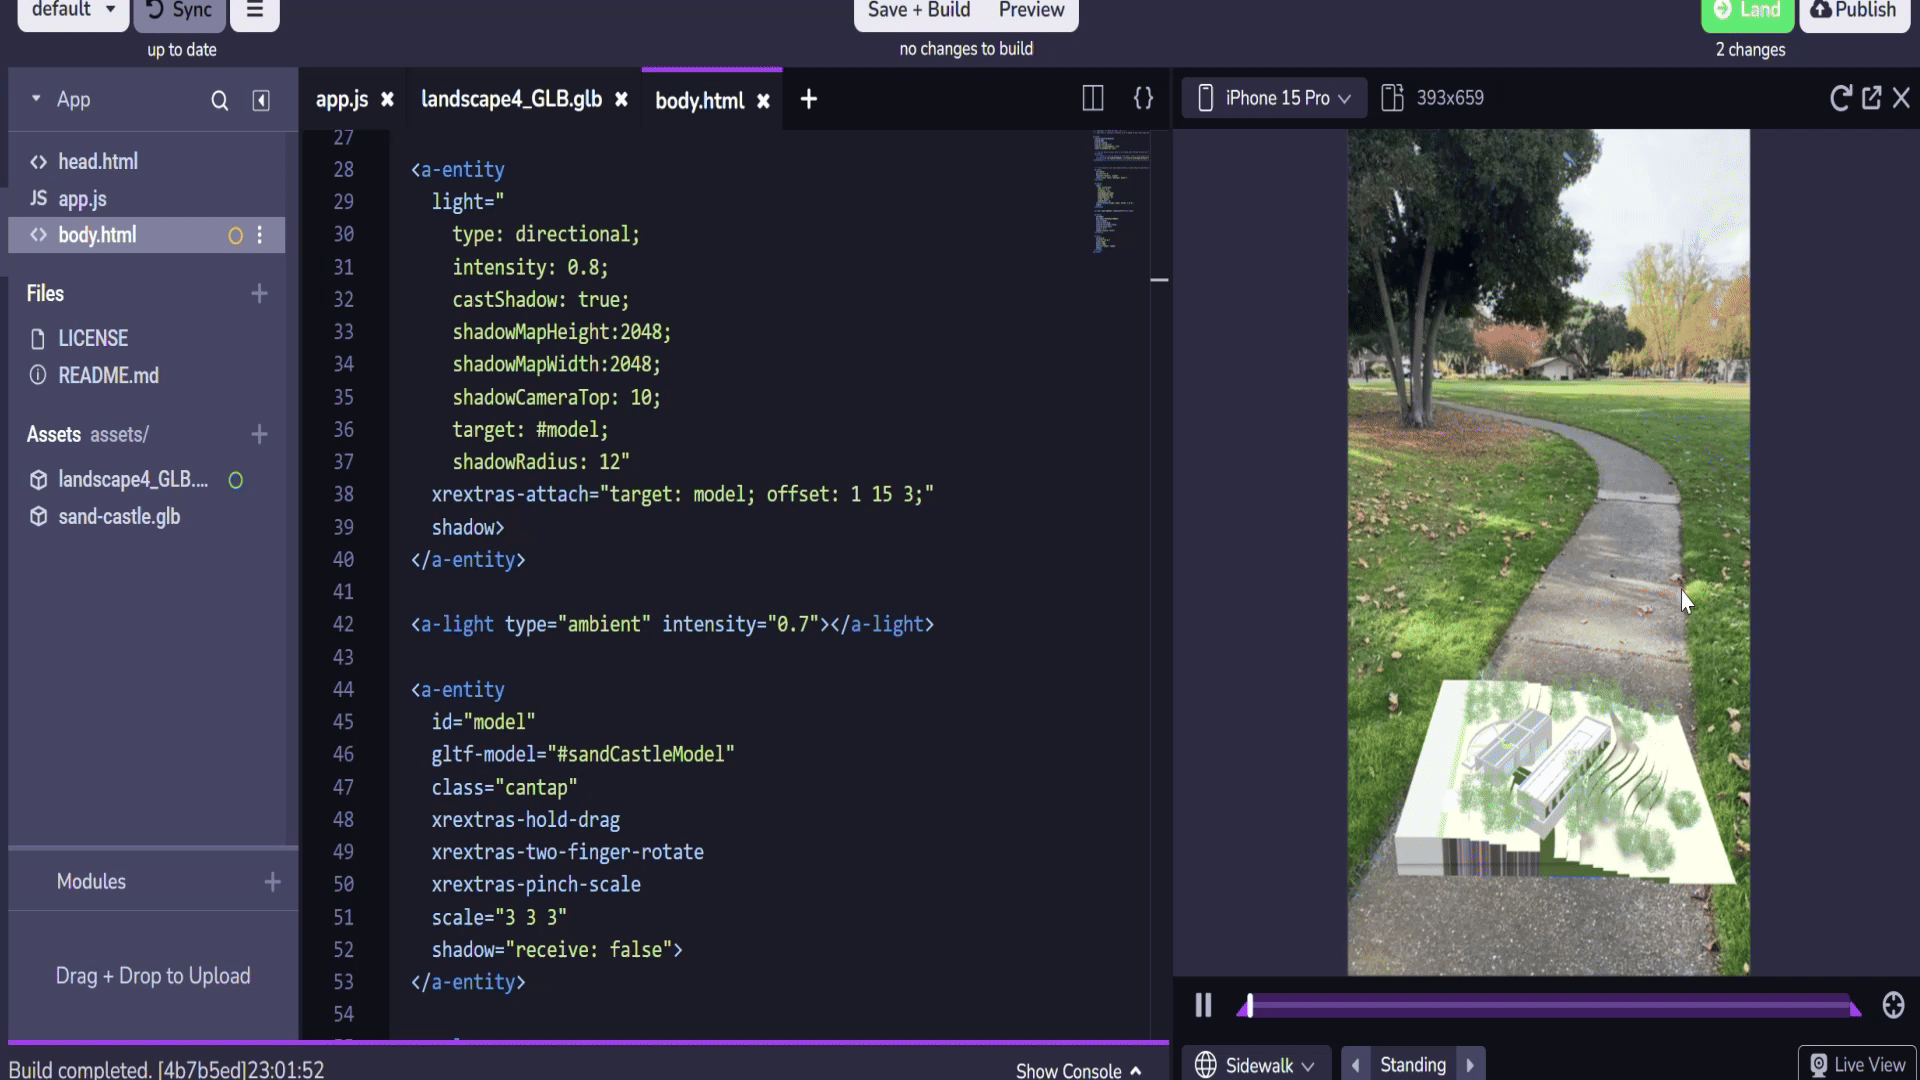1920x1080 pixels.
Task: Toggle device orientation next to 393x659
Action: point(1392,98)
